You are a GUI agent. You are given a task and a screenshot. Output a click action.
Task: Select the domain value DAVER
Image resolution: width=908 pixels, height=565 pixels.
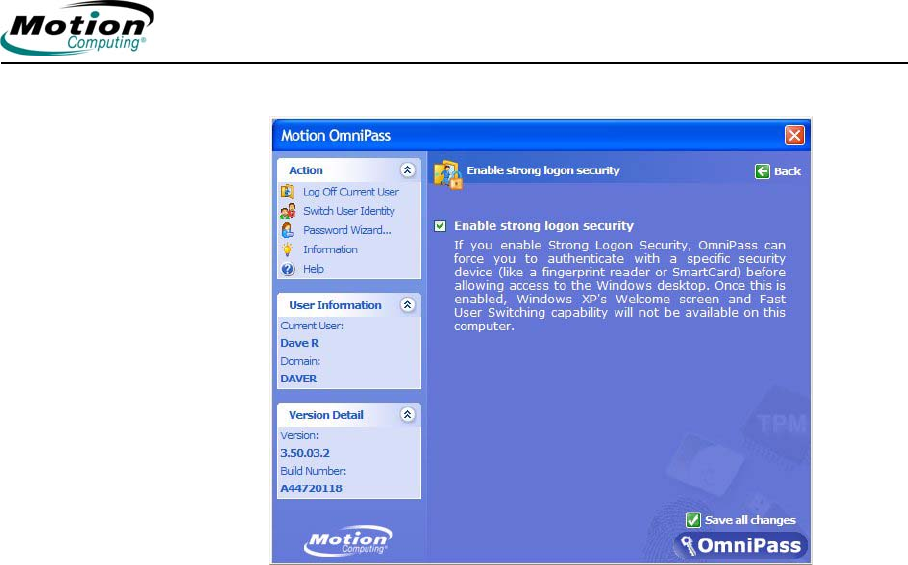click(x=299, y=379)
